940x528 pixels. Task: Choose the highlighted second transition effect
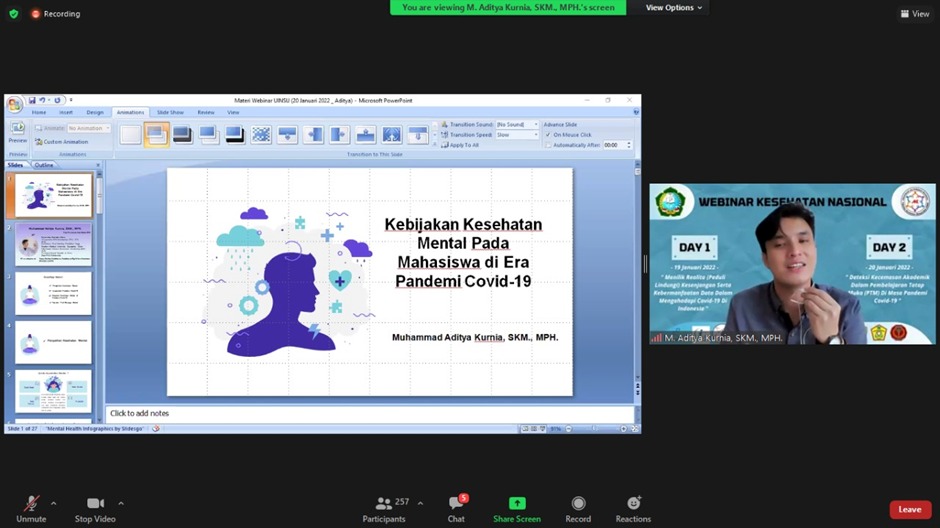pyautogui.click(x=156, y=135)
